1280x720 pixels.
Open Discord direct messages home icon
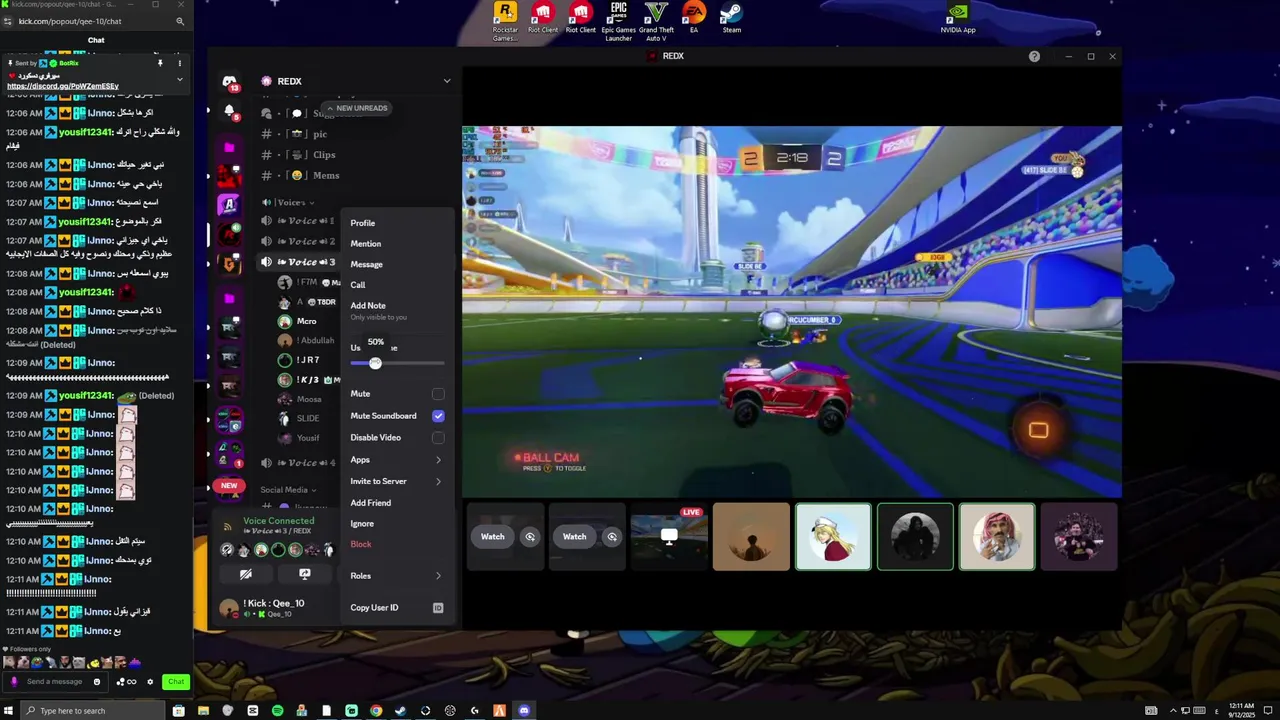click(229, 82)
